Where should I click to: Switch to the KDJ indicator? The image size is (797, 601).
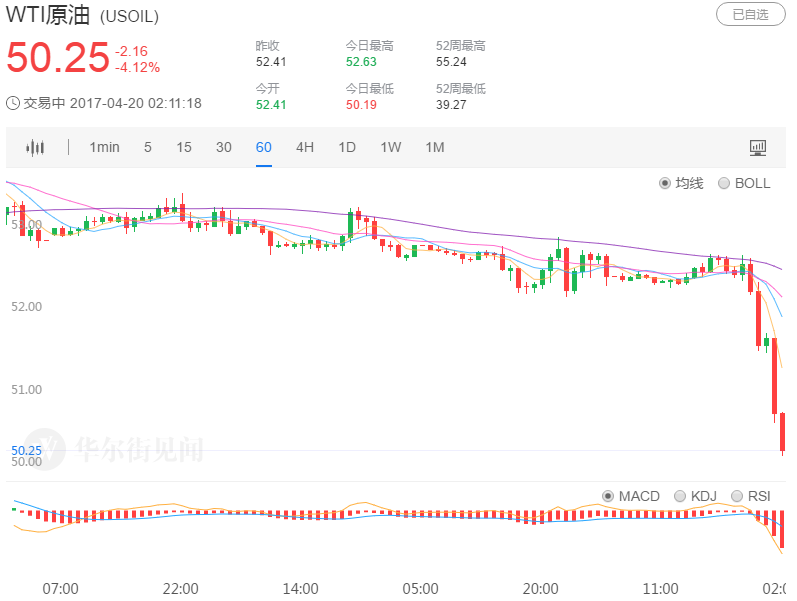pyautogui.click(x=680, y=496)
